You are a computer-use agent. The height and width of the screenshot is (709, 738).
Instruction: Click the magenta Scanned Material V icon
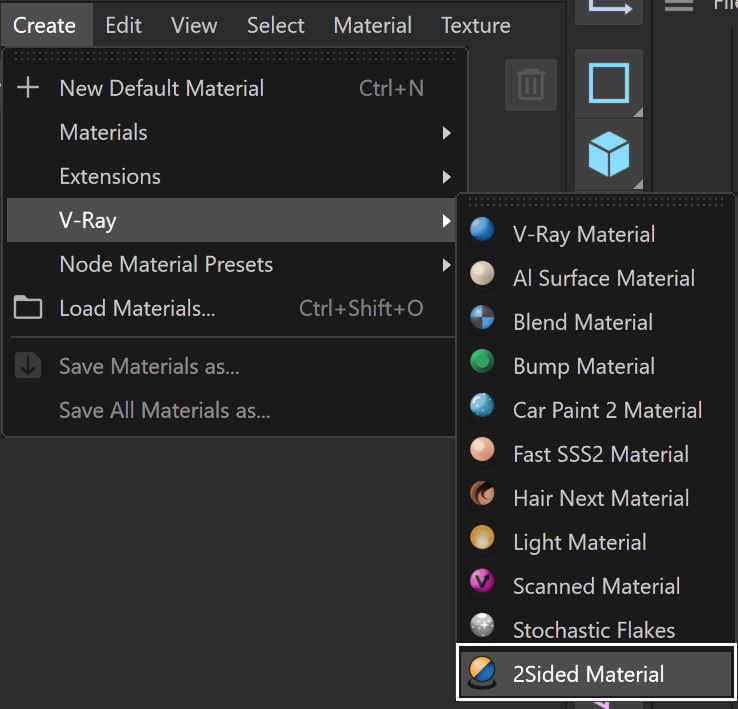(x=482, y=582)
